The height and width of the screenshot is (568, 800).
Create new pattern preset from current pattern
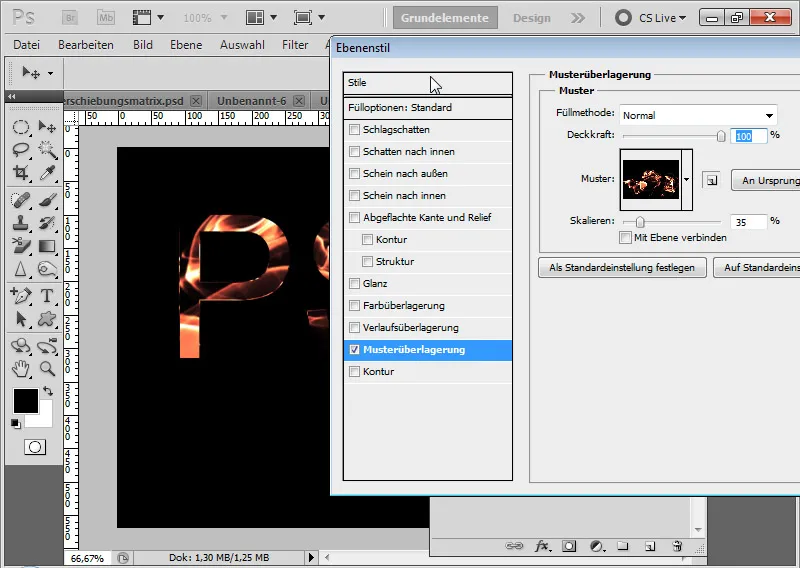pyautogui.click(x=712, y=180)
